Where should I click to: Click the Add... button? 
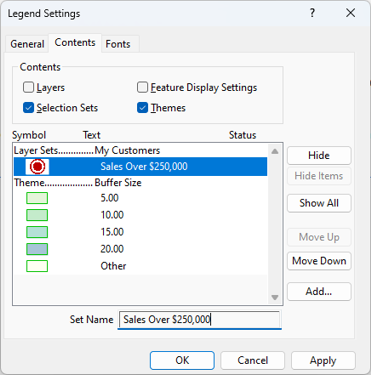coord(319,292)
